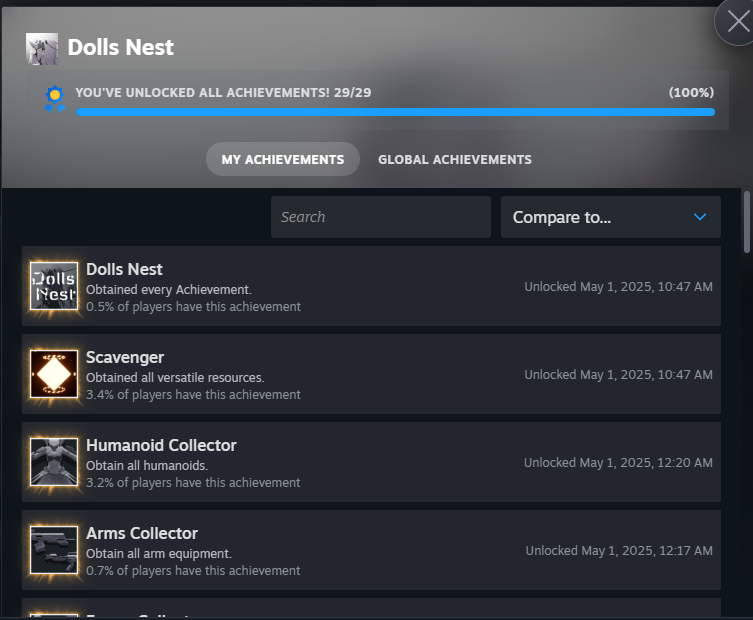Image resolution: width=753 pixels, height=620 pixels.
Task: Click the Humanoid Collector achievement icon
Action: click(x=54, y=462)
